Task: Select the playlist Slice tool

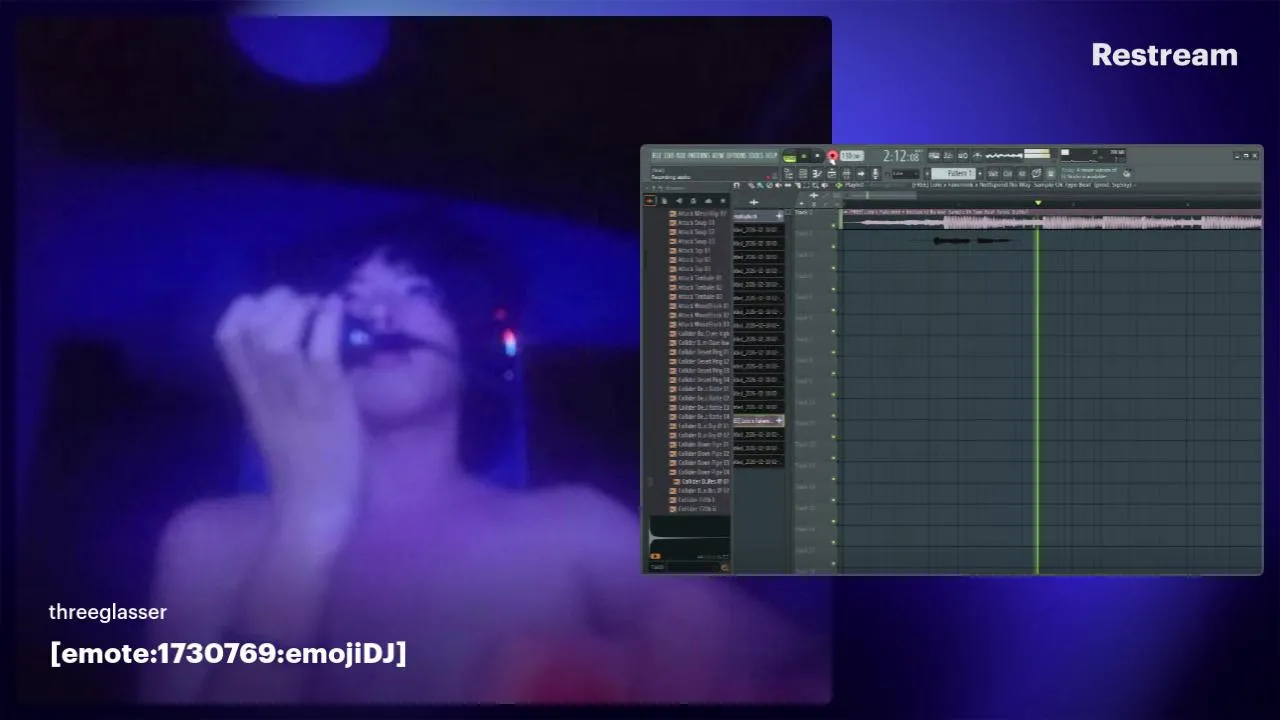Action: tap(797, 185)
